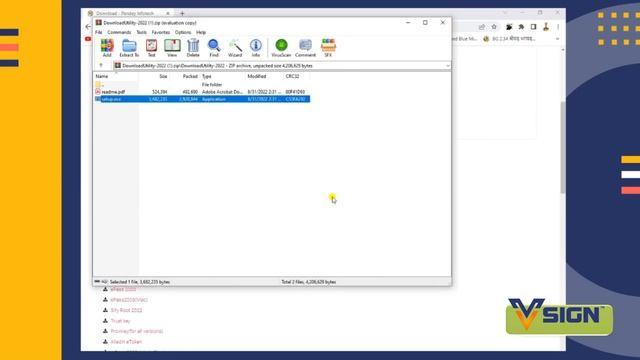This screenshot has height=360, width=640.
Task: Open the Favorites menu
Action: tap(161, 32)
